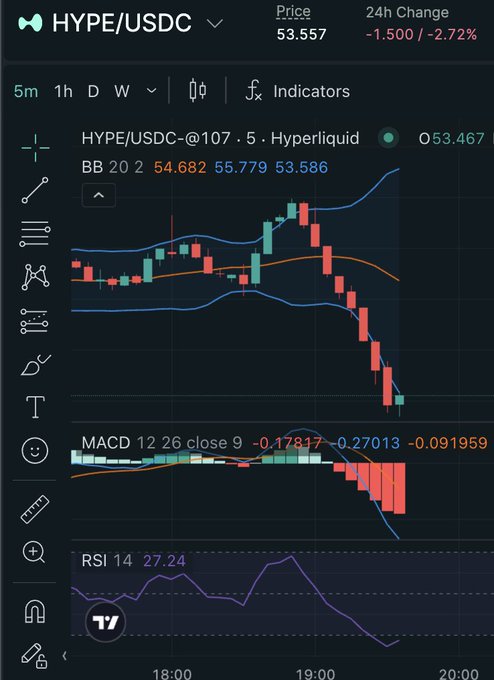Click the MACD 12 26 close 9 legend
The width and height of the screenshot is (494, 680).
(162, 443)
